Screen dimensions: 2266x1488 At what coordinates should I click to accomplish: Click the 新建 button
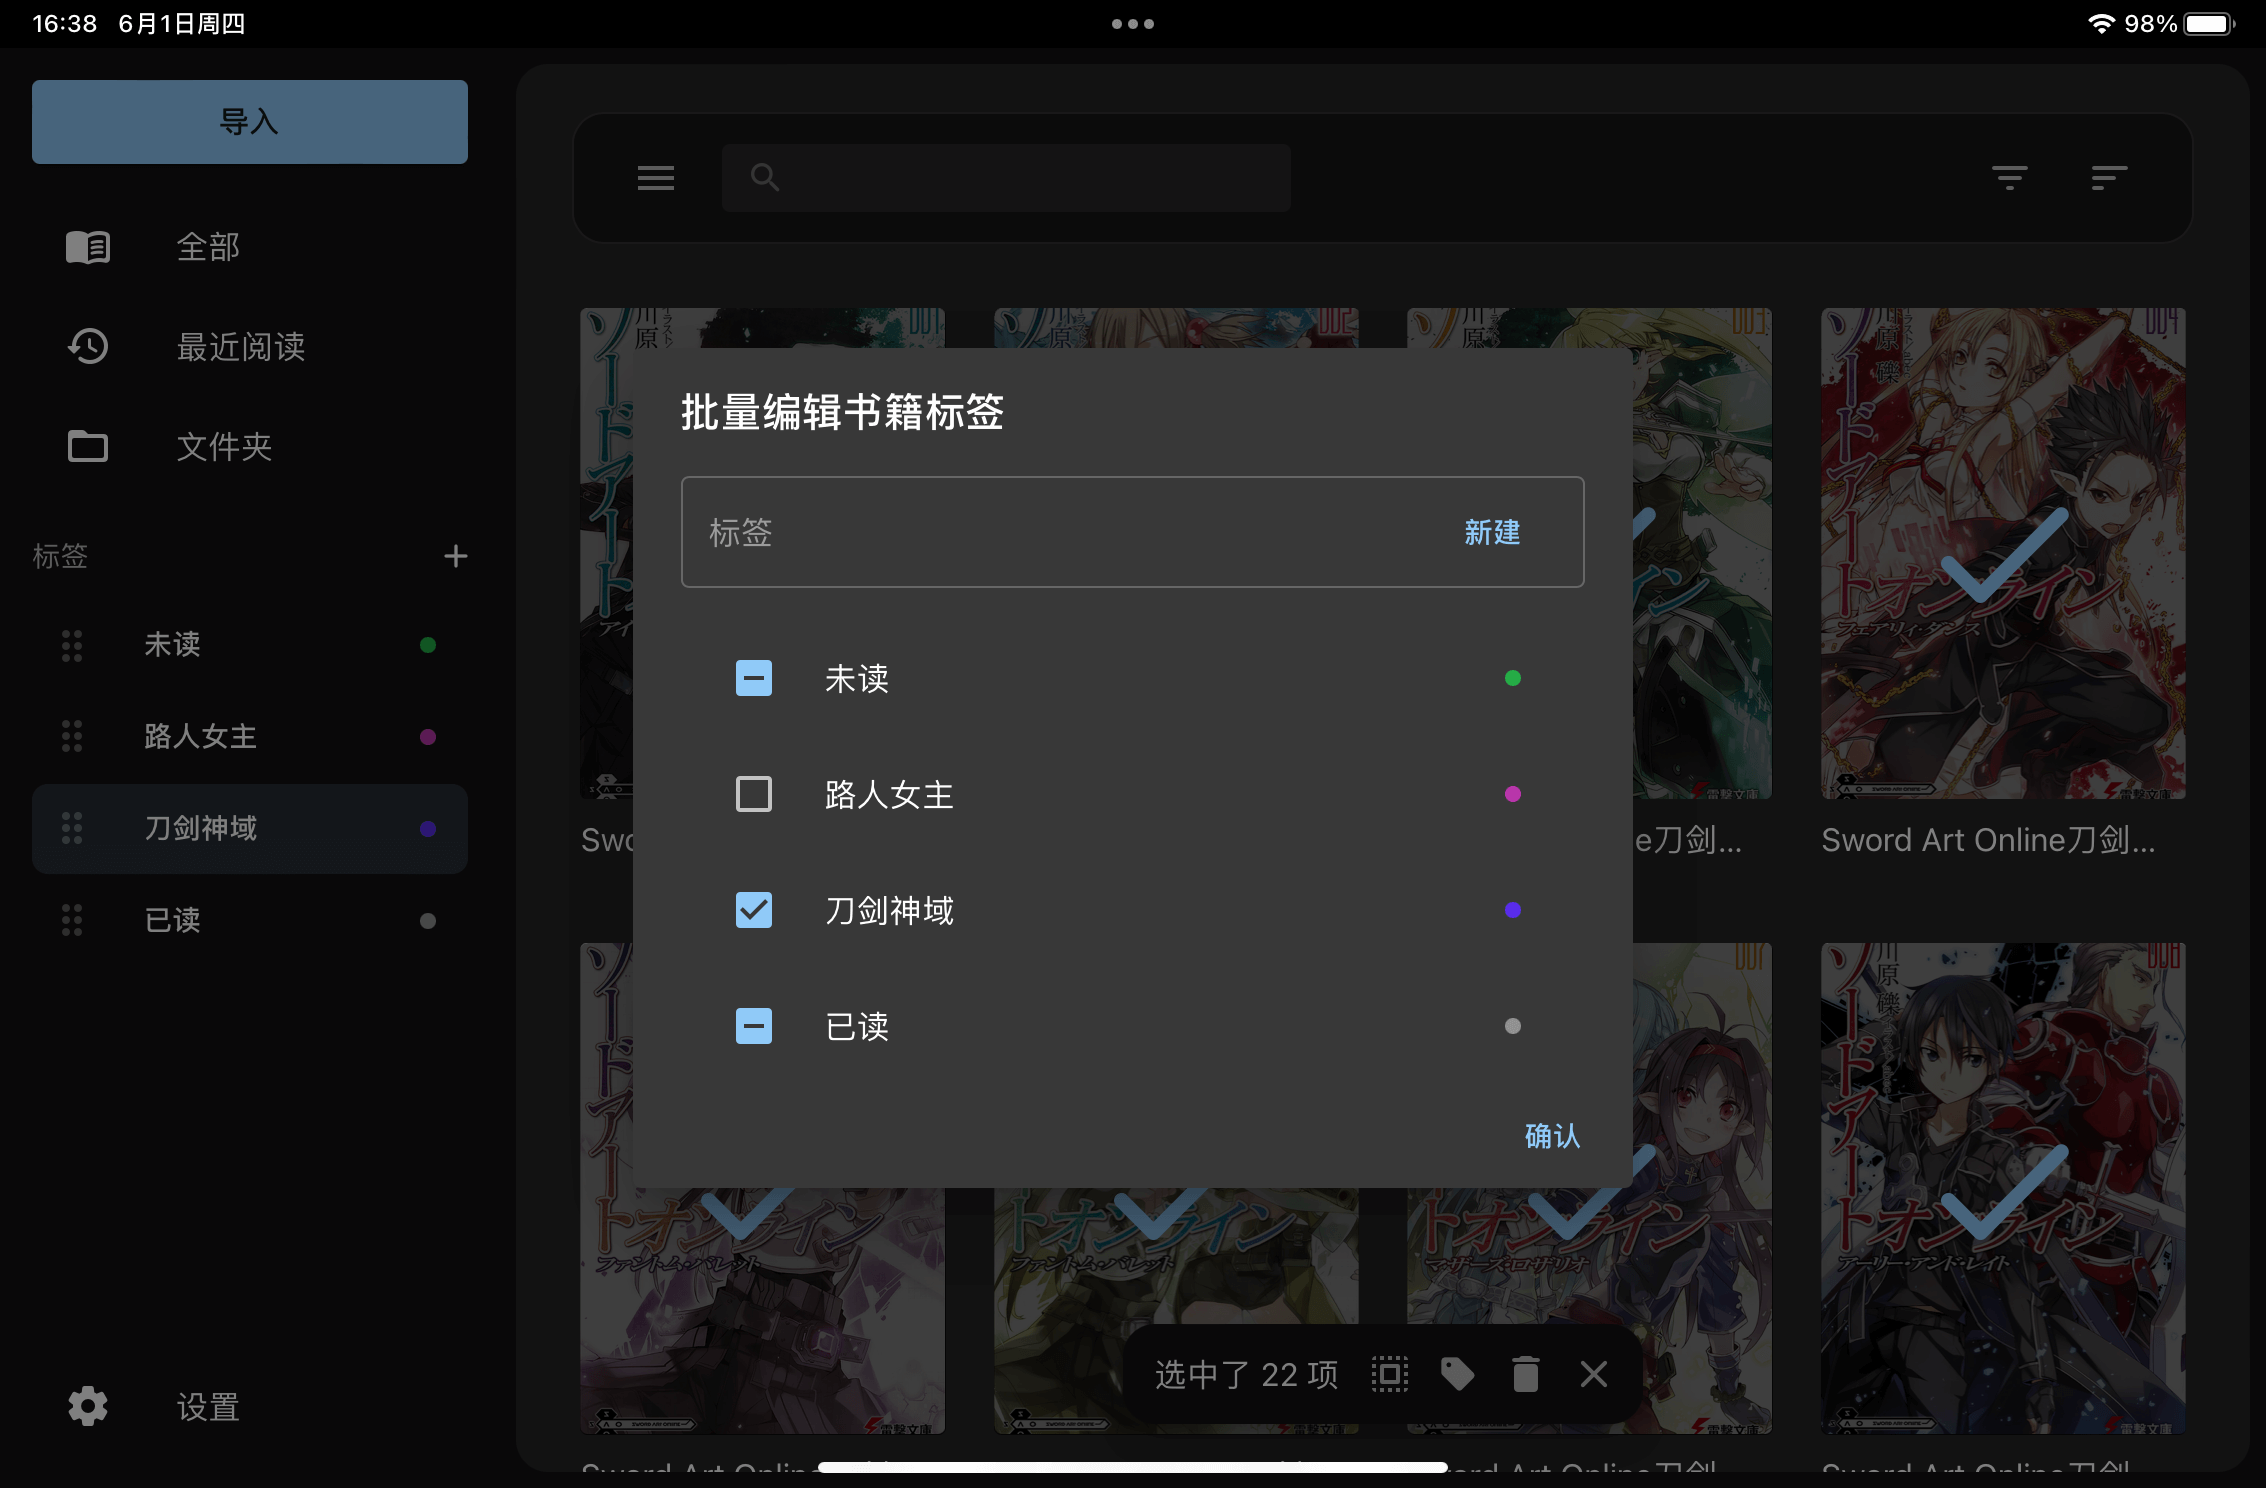1492,532
